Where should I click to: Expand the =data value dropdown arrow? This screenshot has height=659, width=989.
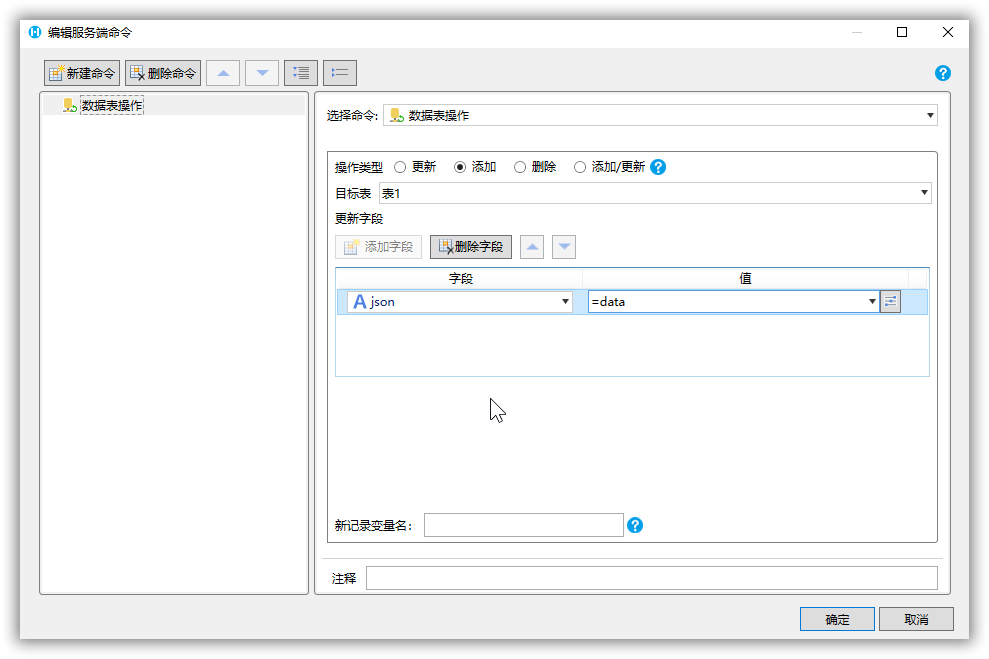click(x=872, y=301)
